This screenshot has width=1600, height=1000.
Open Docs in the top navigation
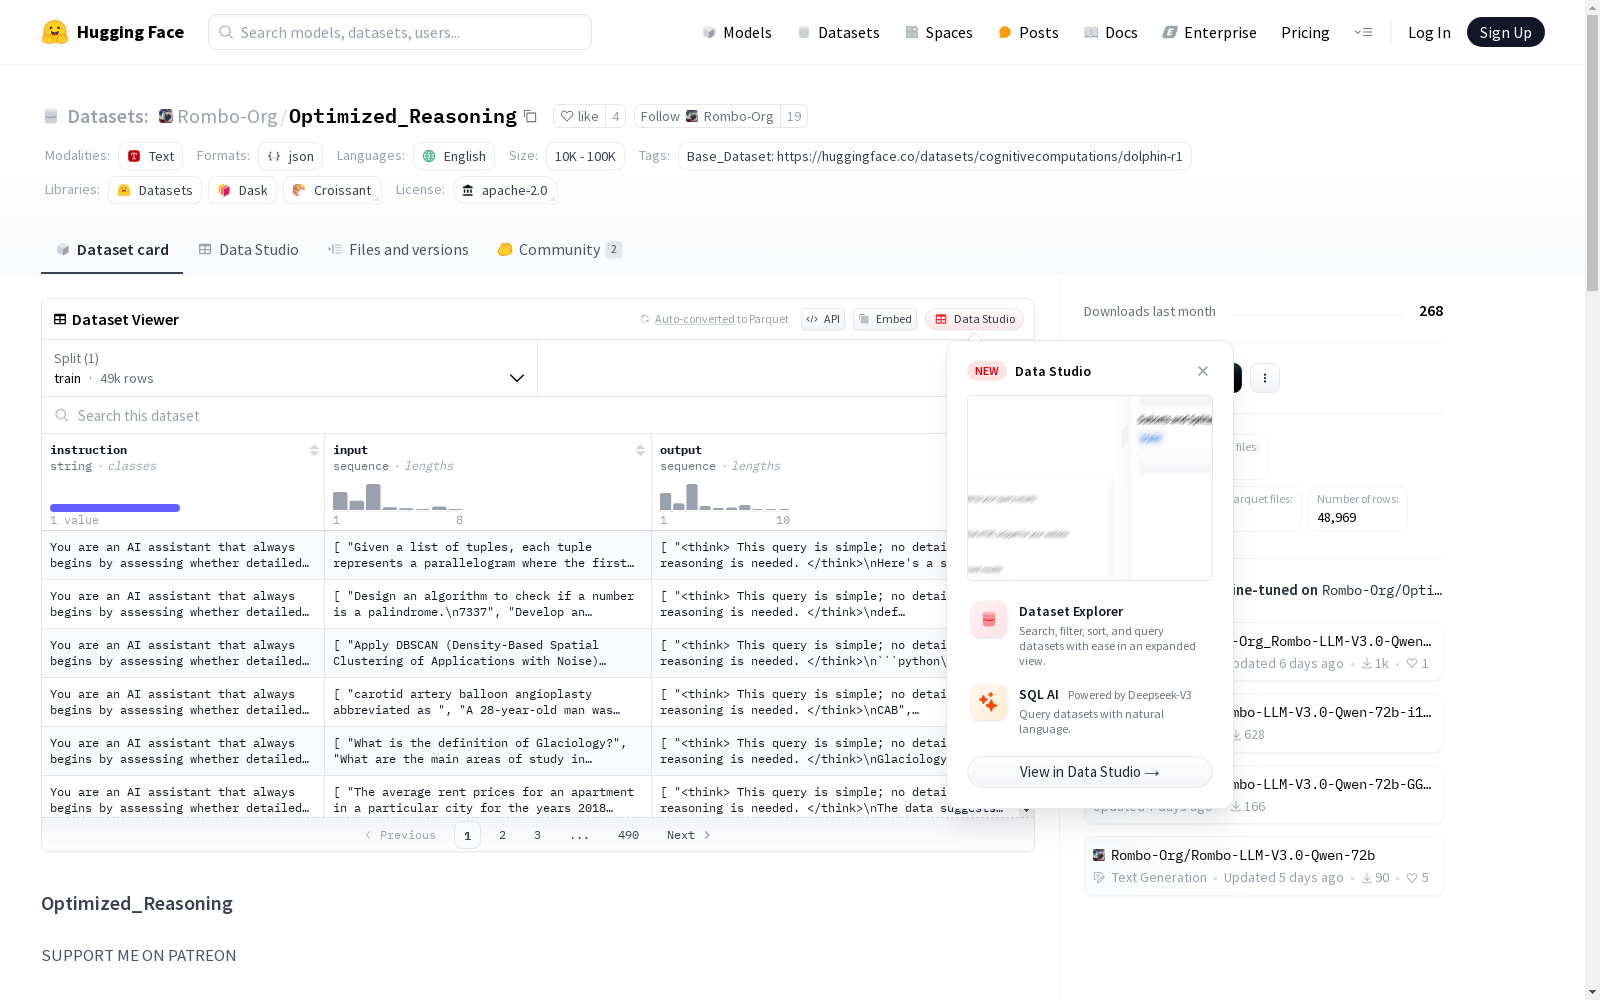click(x=1111, y=32)
